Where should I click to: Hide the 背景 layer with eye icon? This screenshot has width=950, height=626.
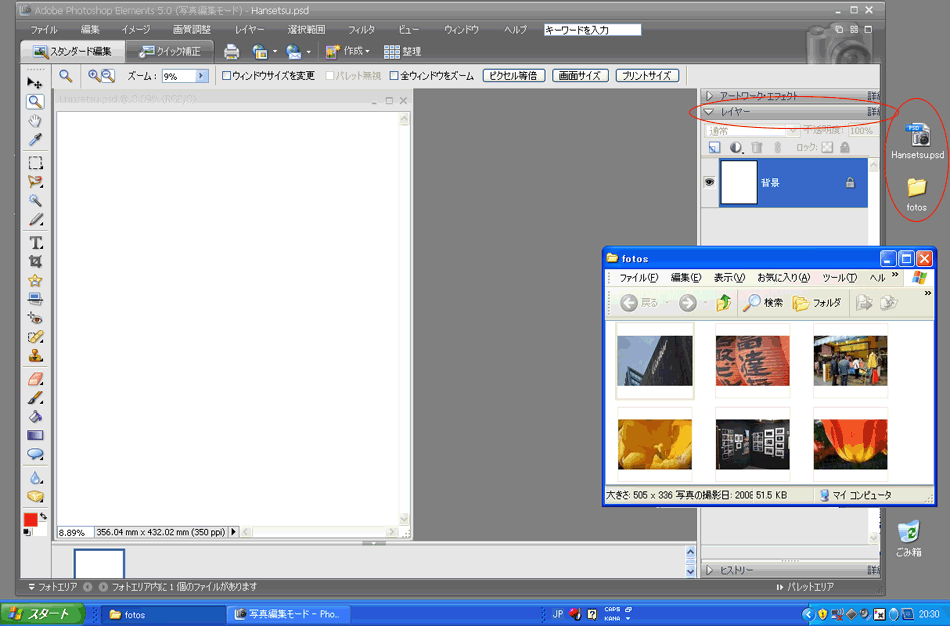pos(709,183)
